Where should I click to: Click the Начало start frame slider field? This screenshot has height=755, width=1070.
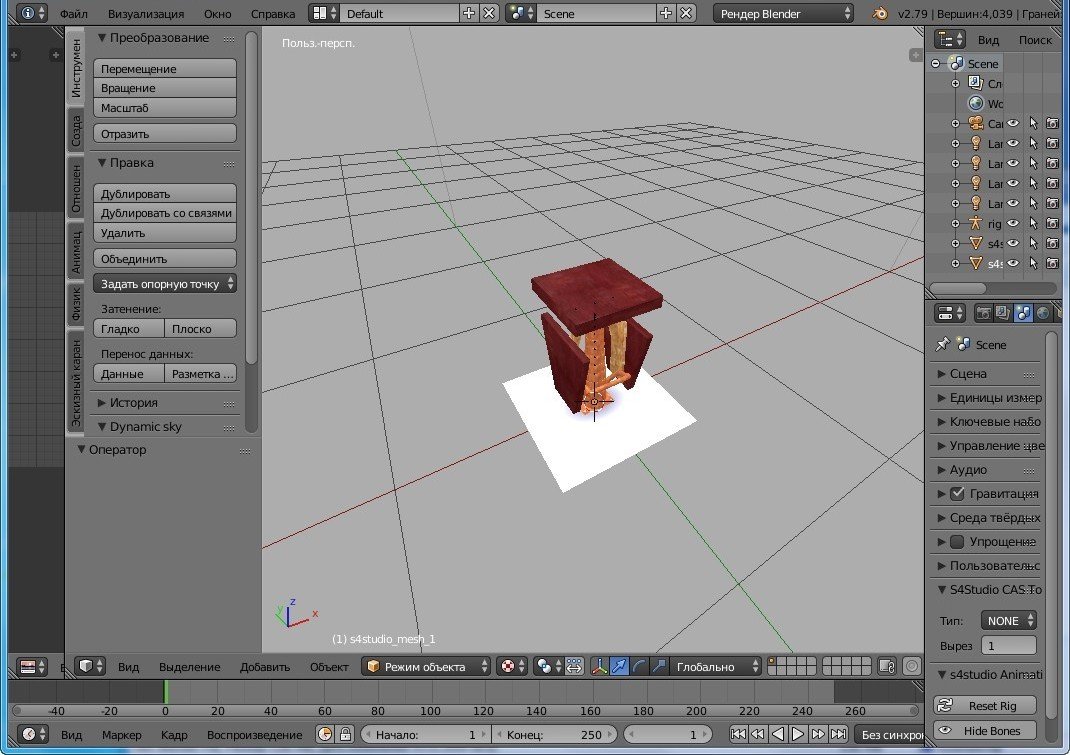pyautogui.click(x=425, y=735)
